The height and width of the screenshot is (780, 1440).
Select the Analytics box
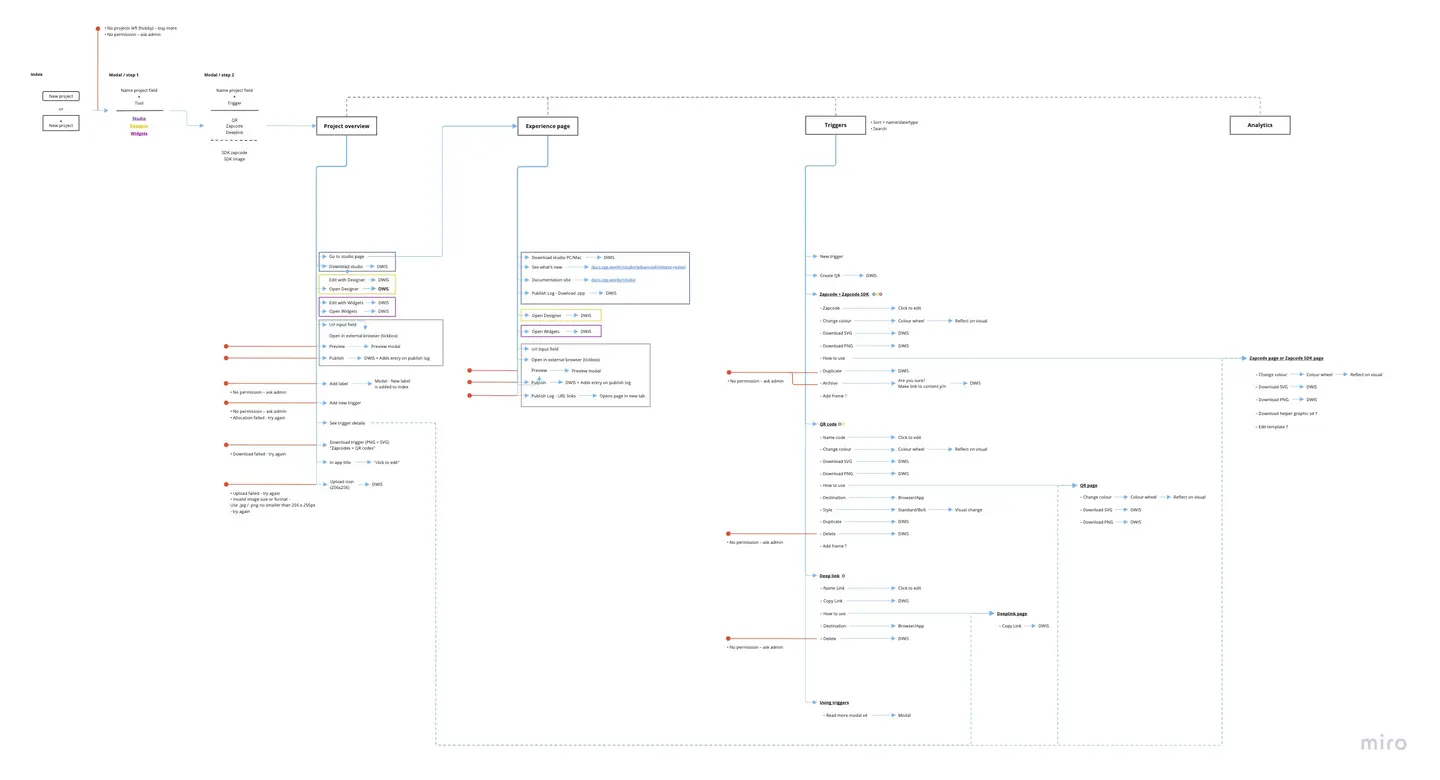[1259, 125]
